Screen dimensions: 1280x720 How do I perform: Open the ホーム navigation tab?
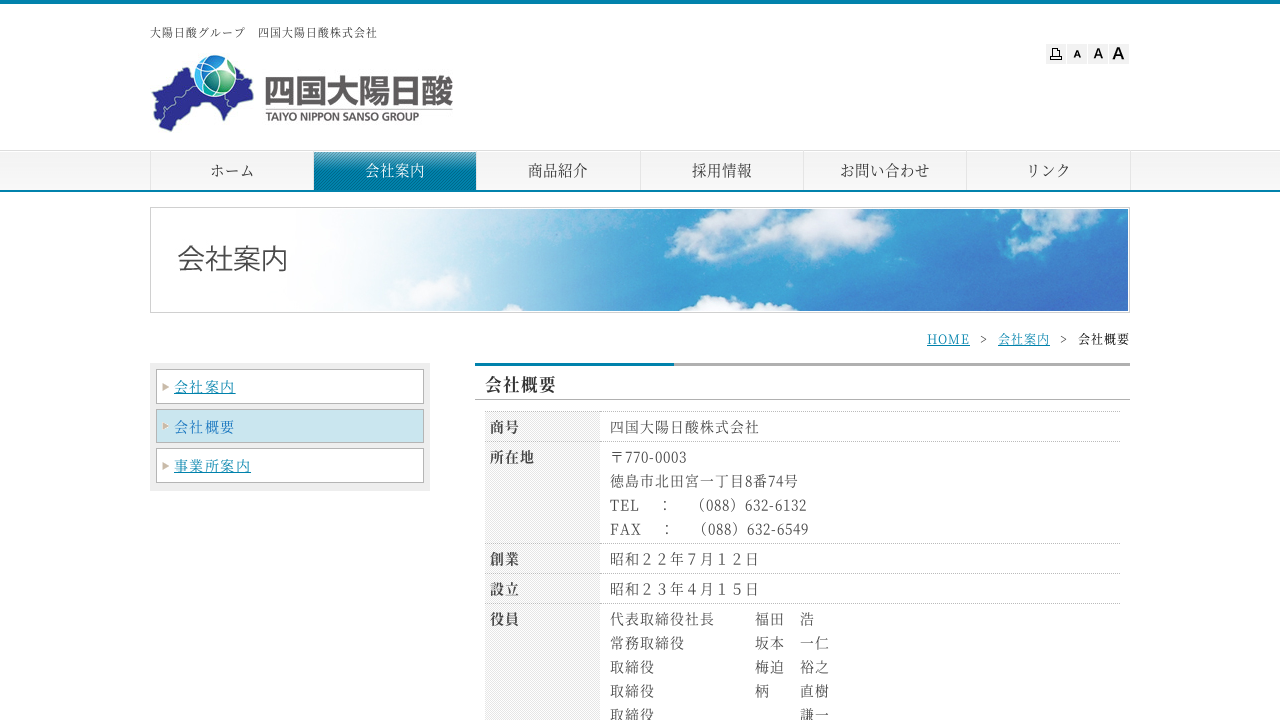232,171
